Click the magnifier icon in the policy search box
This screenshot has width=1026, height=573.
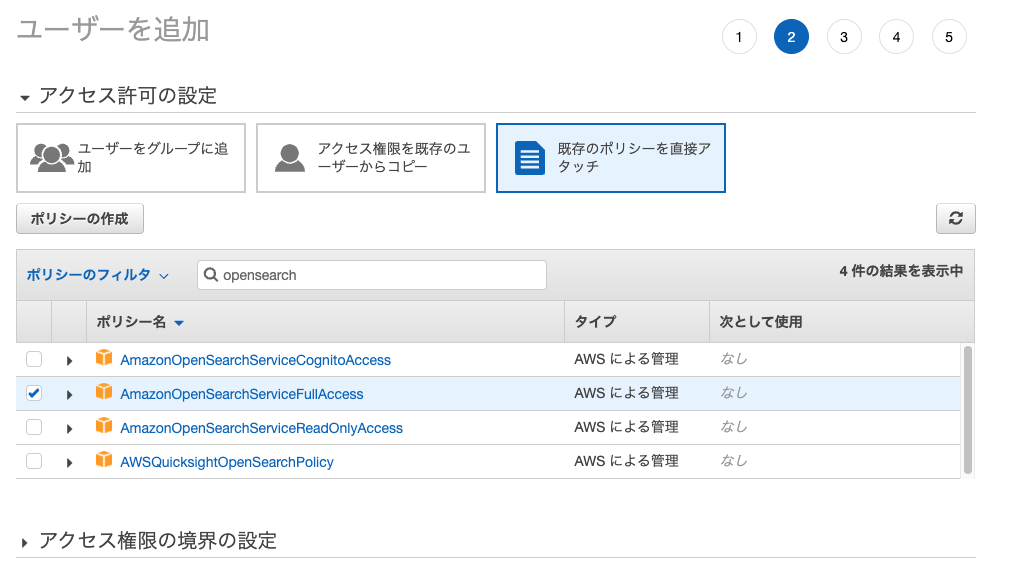(x=211, y=275)
